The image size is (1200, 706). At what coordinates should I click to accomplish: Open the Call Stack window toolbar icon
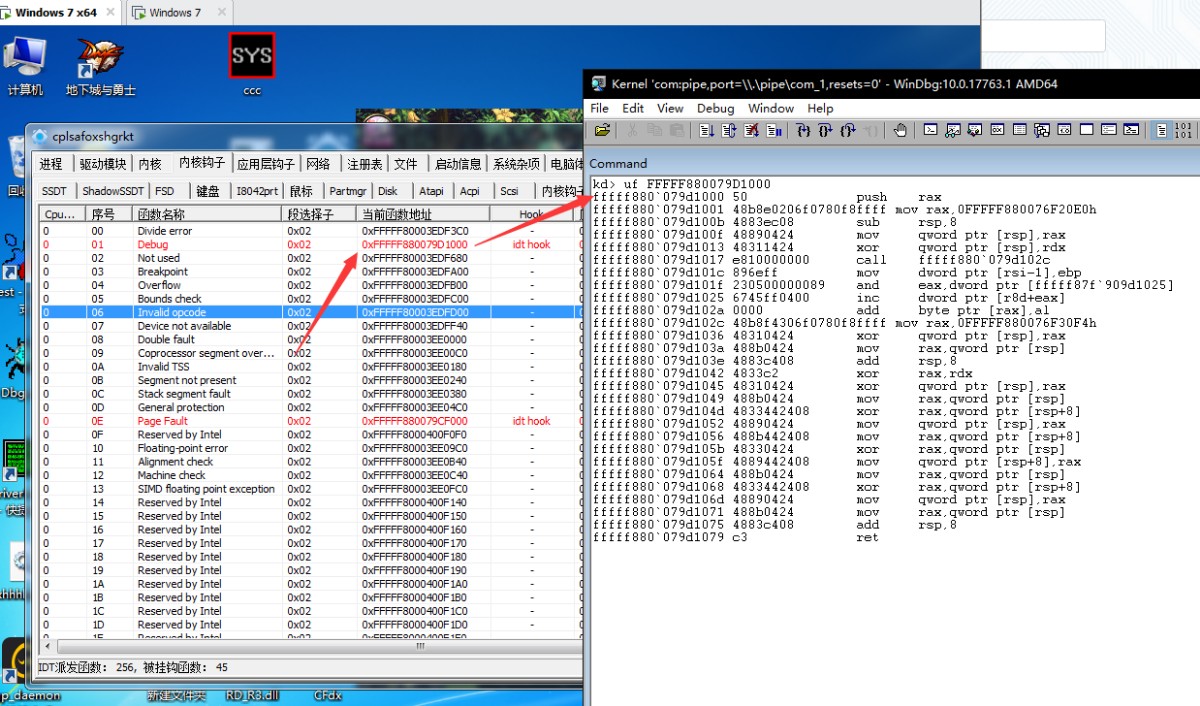click(1041, 130)
